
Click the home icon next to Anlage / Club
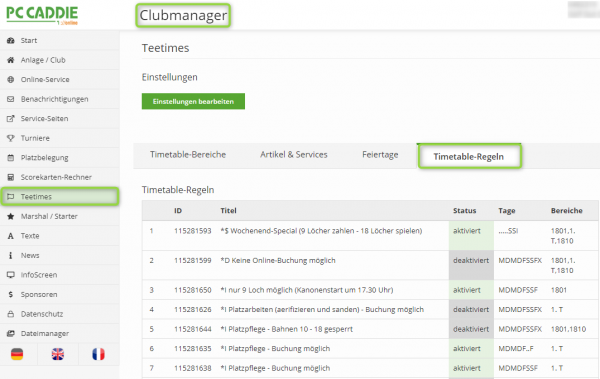point(11,60)
